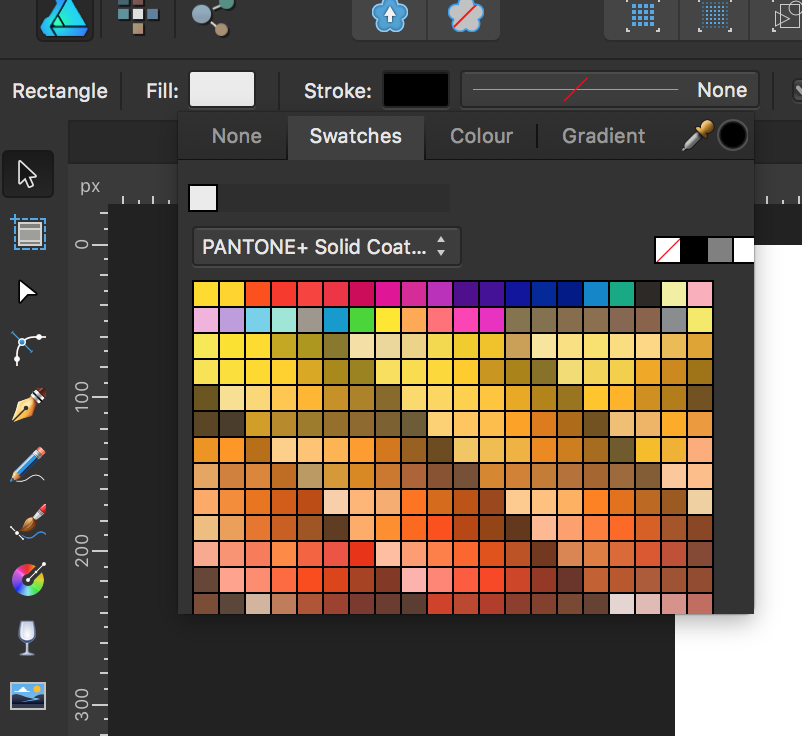Click the px ruler unit label
Screen dimensions: 802x736
tap(90, 186)
